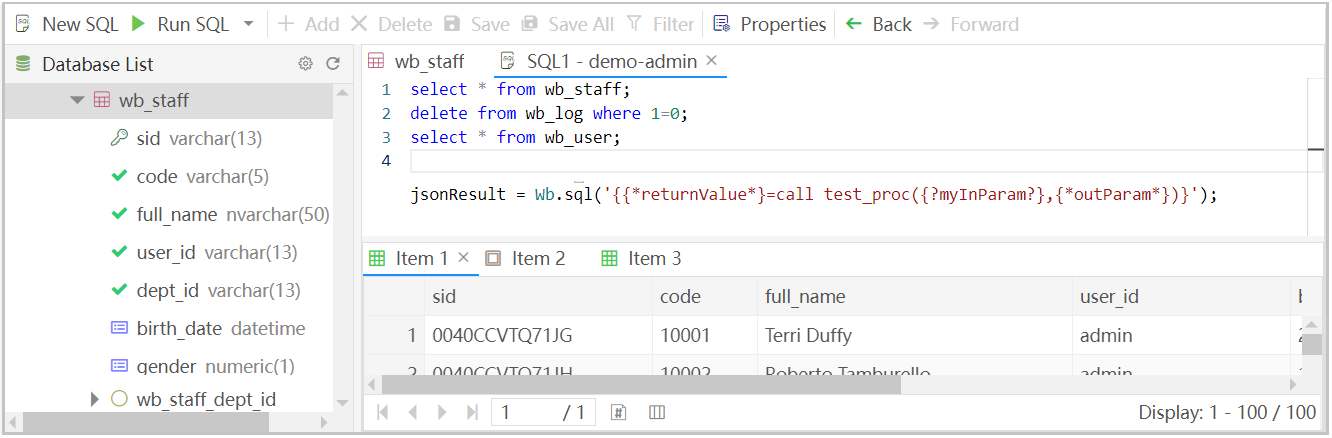The image size is (1332, 438).
Task: Select the code varchar(5) column
Action: point(190,177)
